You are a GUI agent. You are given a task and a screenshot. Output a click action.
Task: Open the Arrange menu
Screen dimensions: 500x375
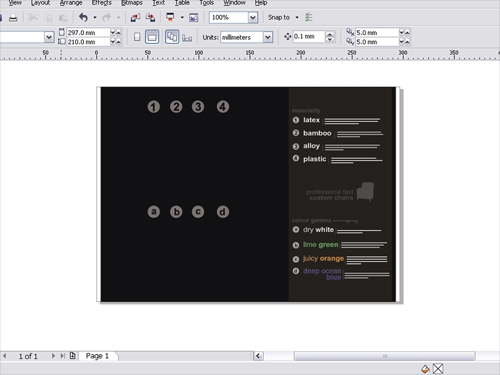click(x=71, y=3)
